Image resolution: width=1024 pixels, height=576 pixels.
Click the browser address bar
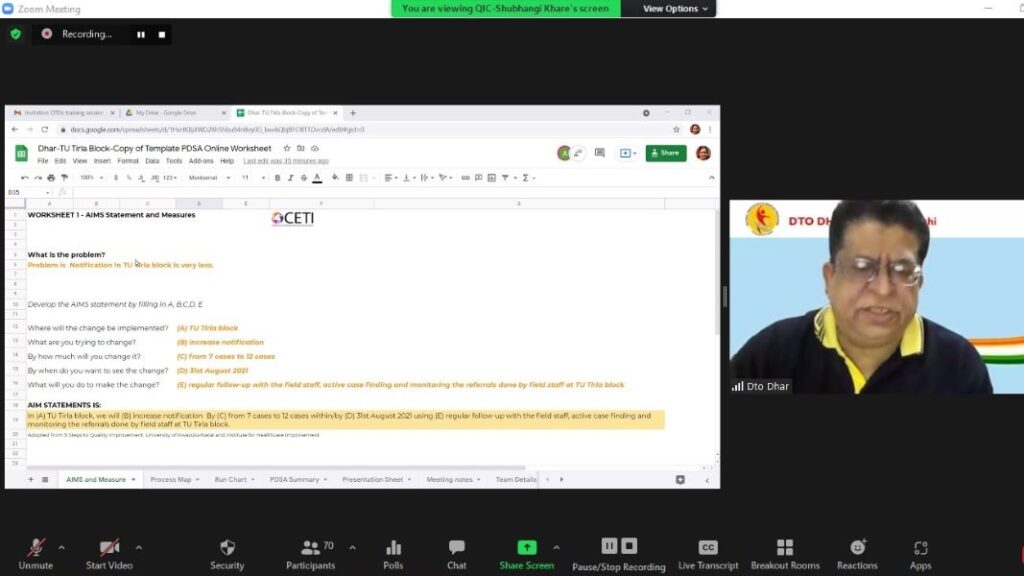[366, 129]
